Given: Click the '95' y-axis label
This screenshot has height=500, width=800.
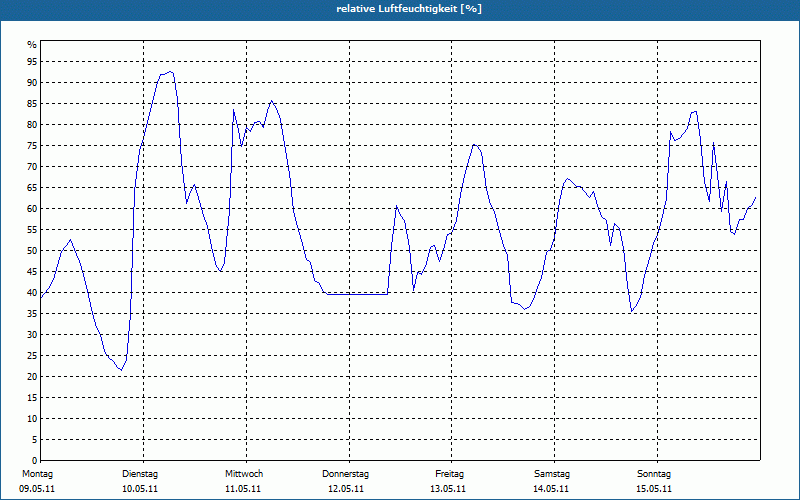Looking at the screenshot, I should coord(32,62).
